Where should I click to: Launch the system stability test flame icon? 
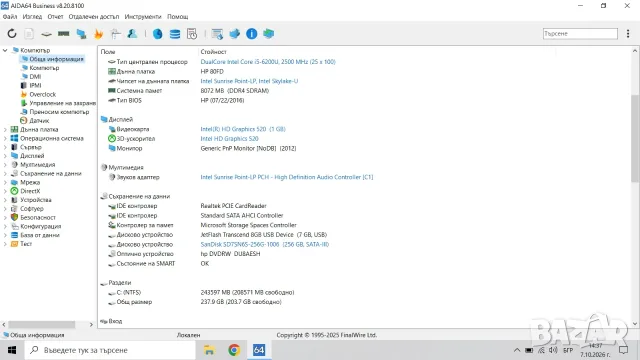click(x=98, y=33)
